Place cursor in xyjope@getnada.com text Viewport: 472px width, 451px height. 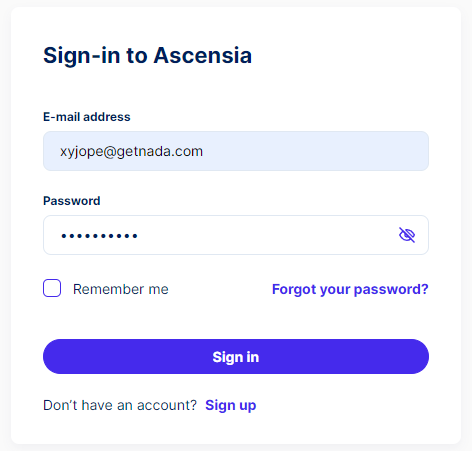coord(131,152)
